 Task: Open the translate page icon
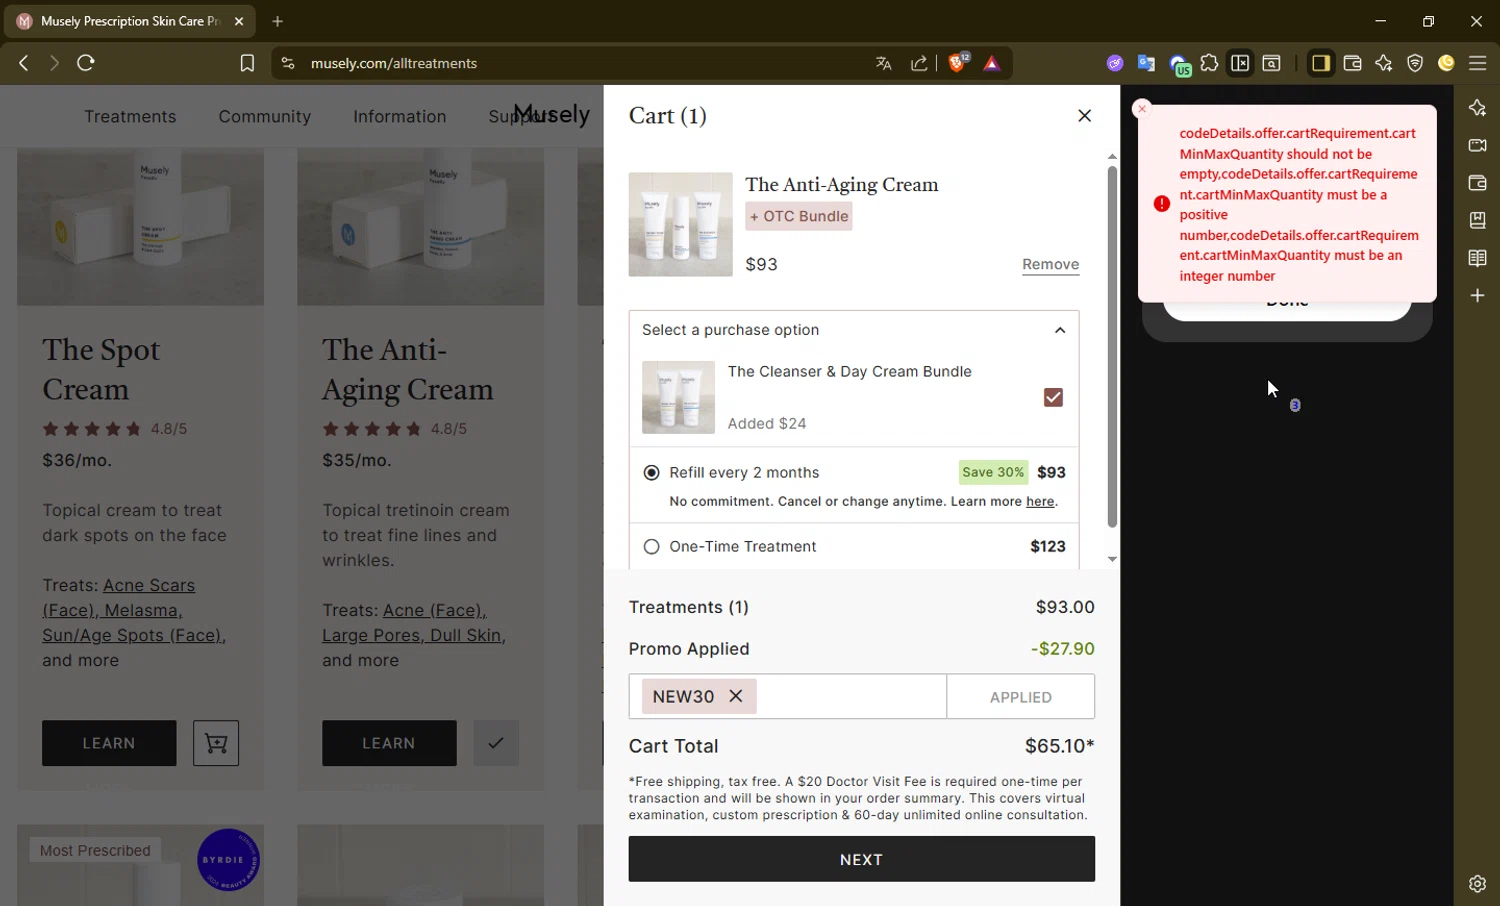click(x=883, y=63)
